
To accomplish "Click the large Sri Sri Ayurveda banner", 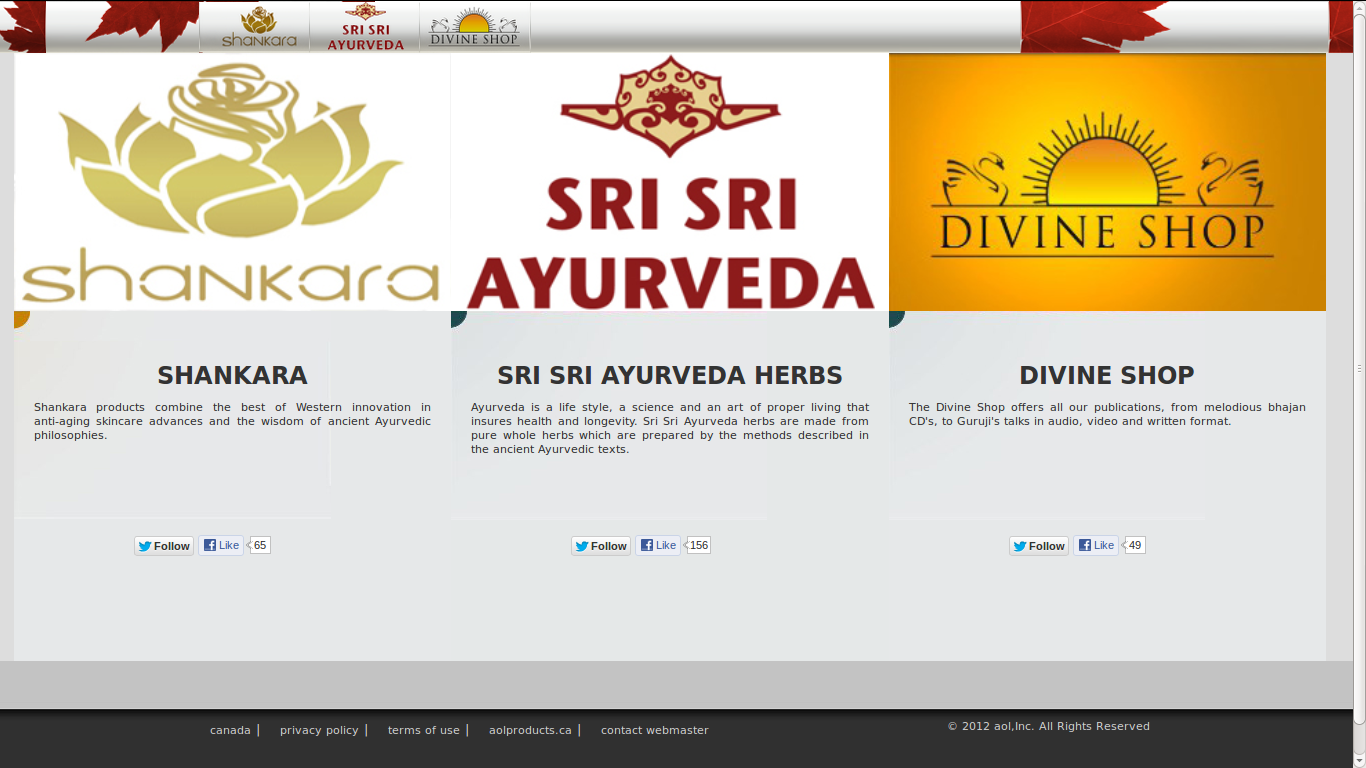I will tap(670, 182).
